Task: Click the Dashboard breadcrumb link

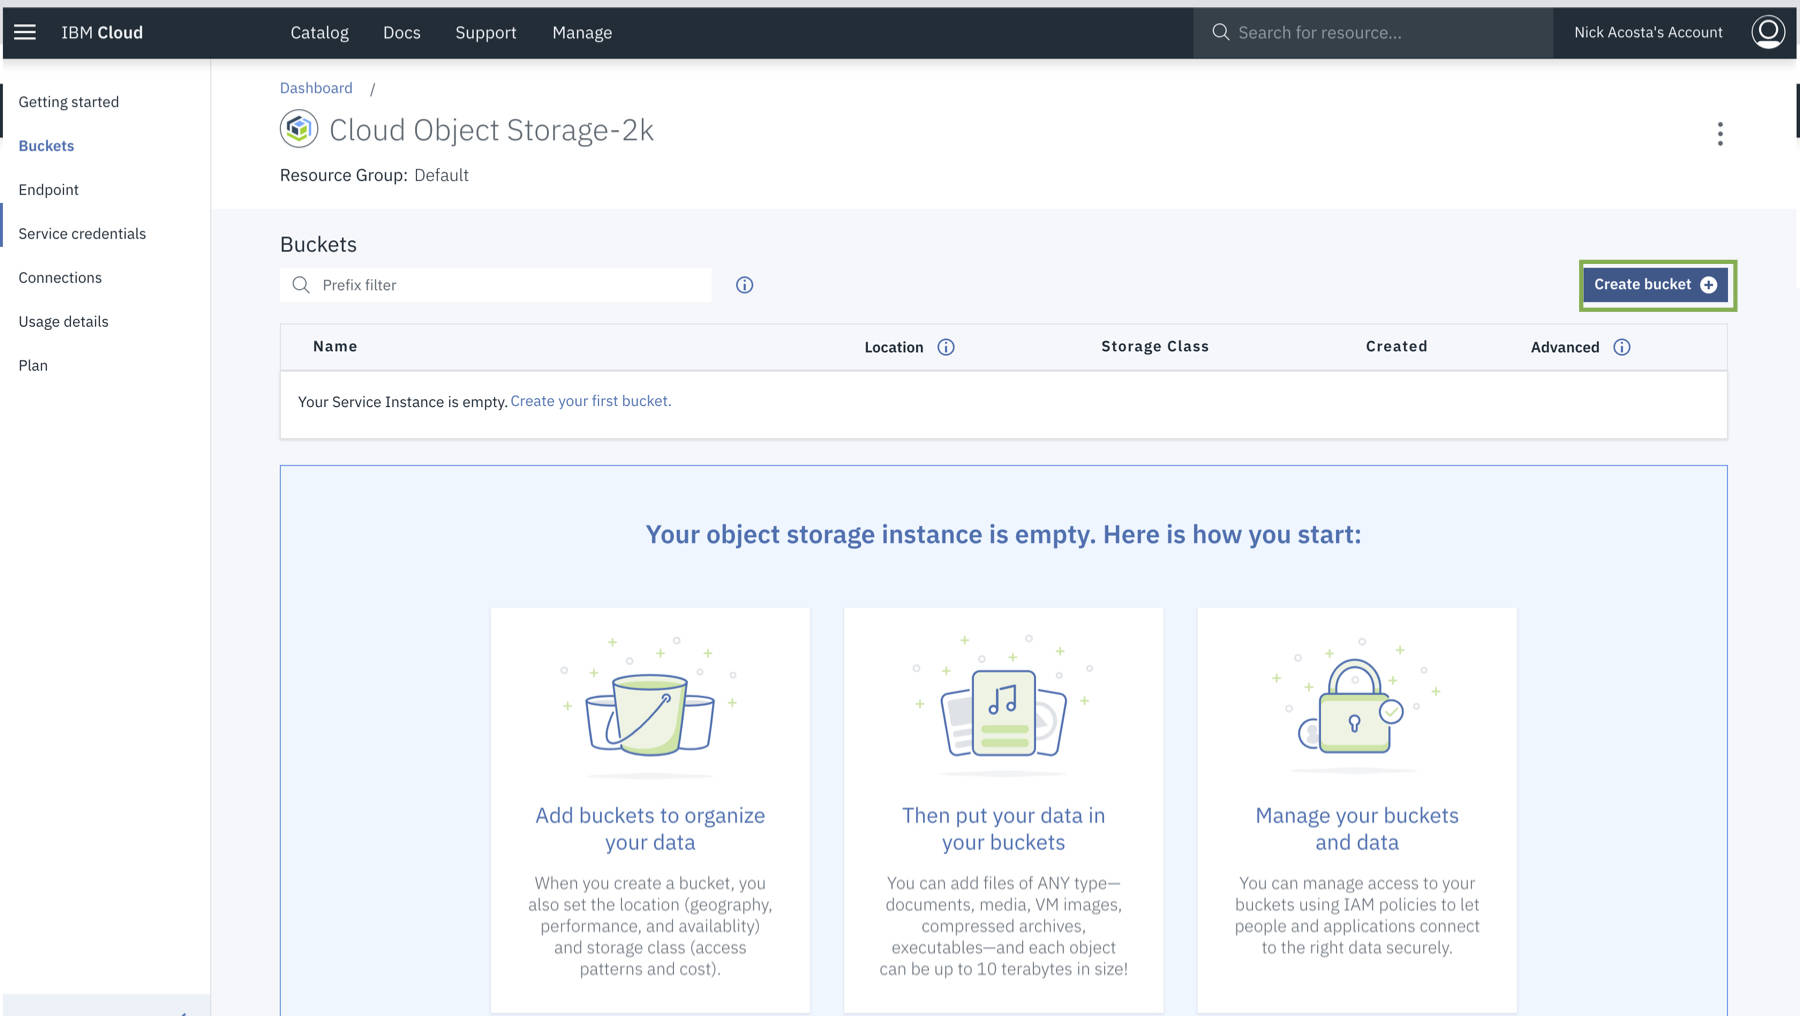Action: 316,88
